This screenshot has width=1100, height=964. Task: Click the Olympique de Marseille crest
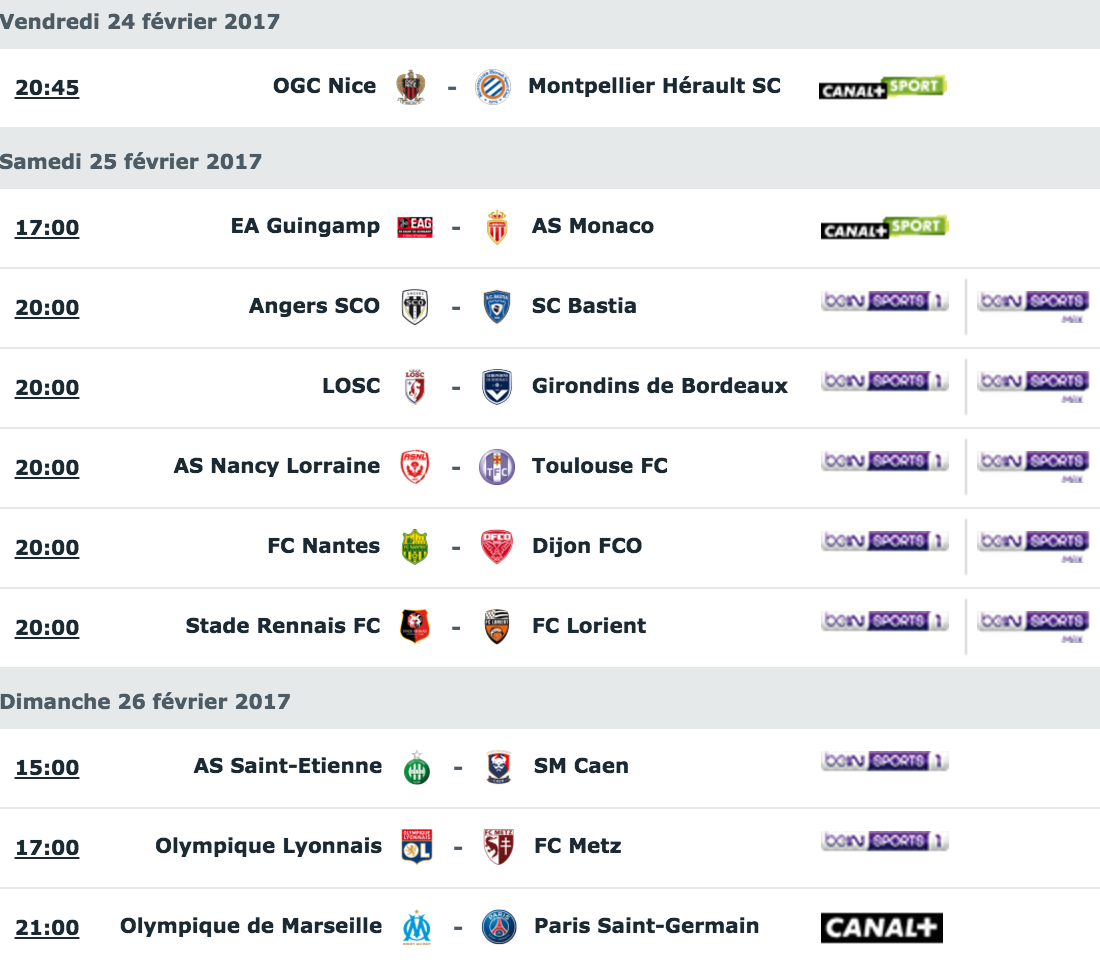(416, 927)
